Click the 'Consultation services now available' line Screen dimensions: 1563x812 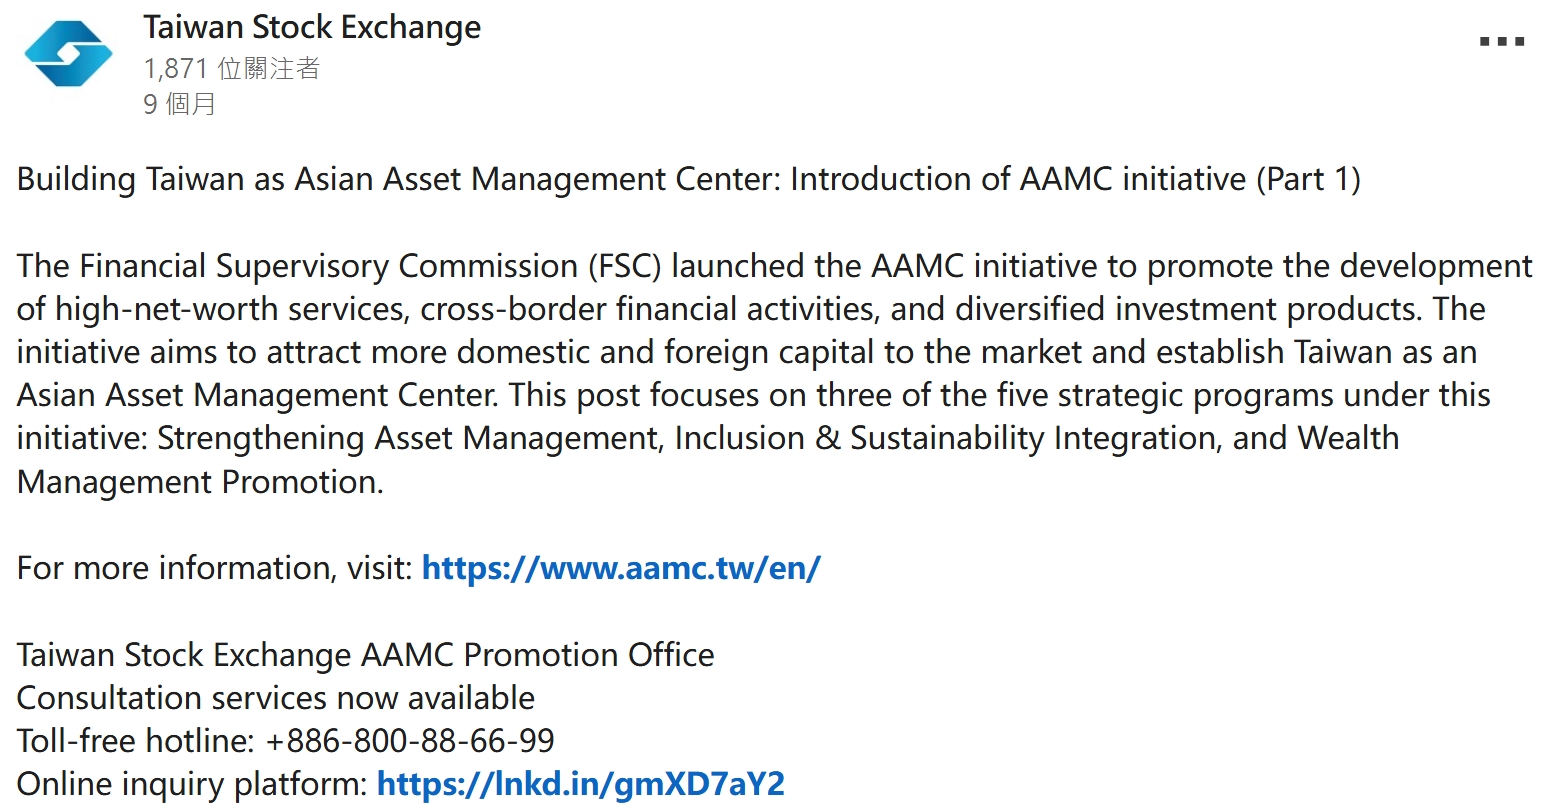tap(276, 698)
